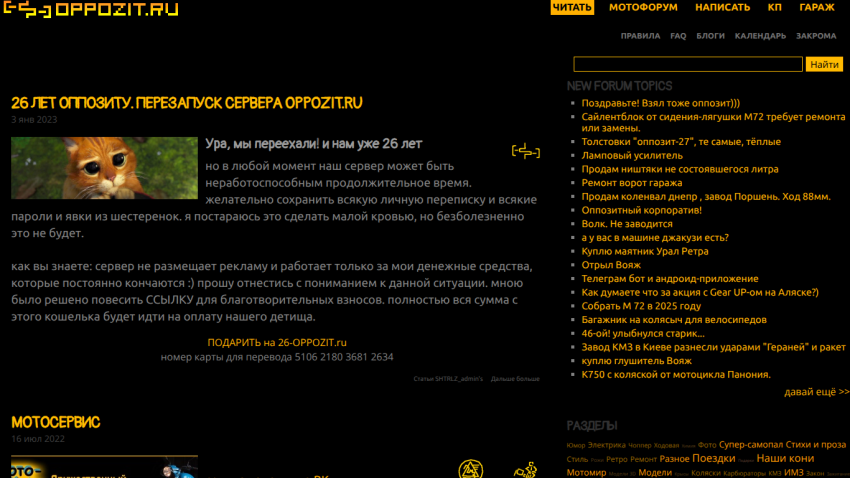Viewport: 850px width, 478px height.
Task: Open topic Завод КМЗ в Киеве
Action: coord(713,347)
